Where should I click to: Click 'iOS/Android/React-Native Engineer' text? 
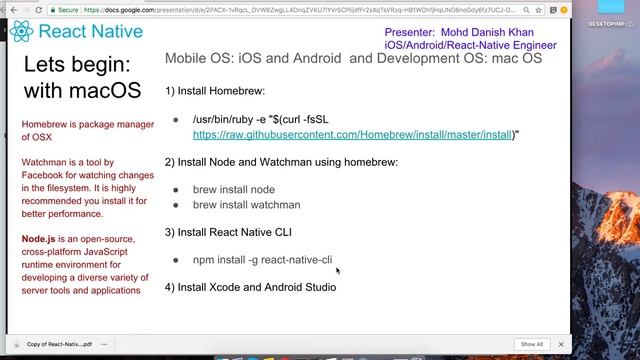(470, 45)
